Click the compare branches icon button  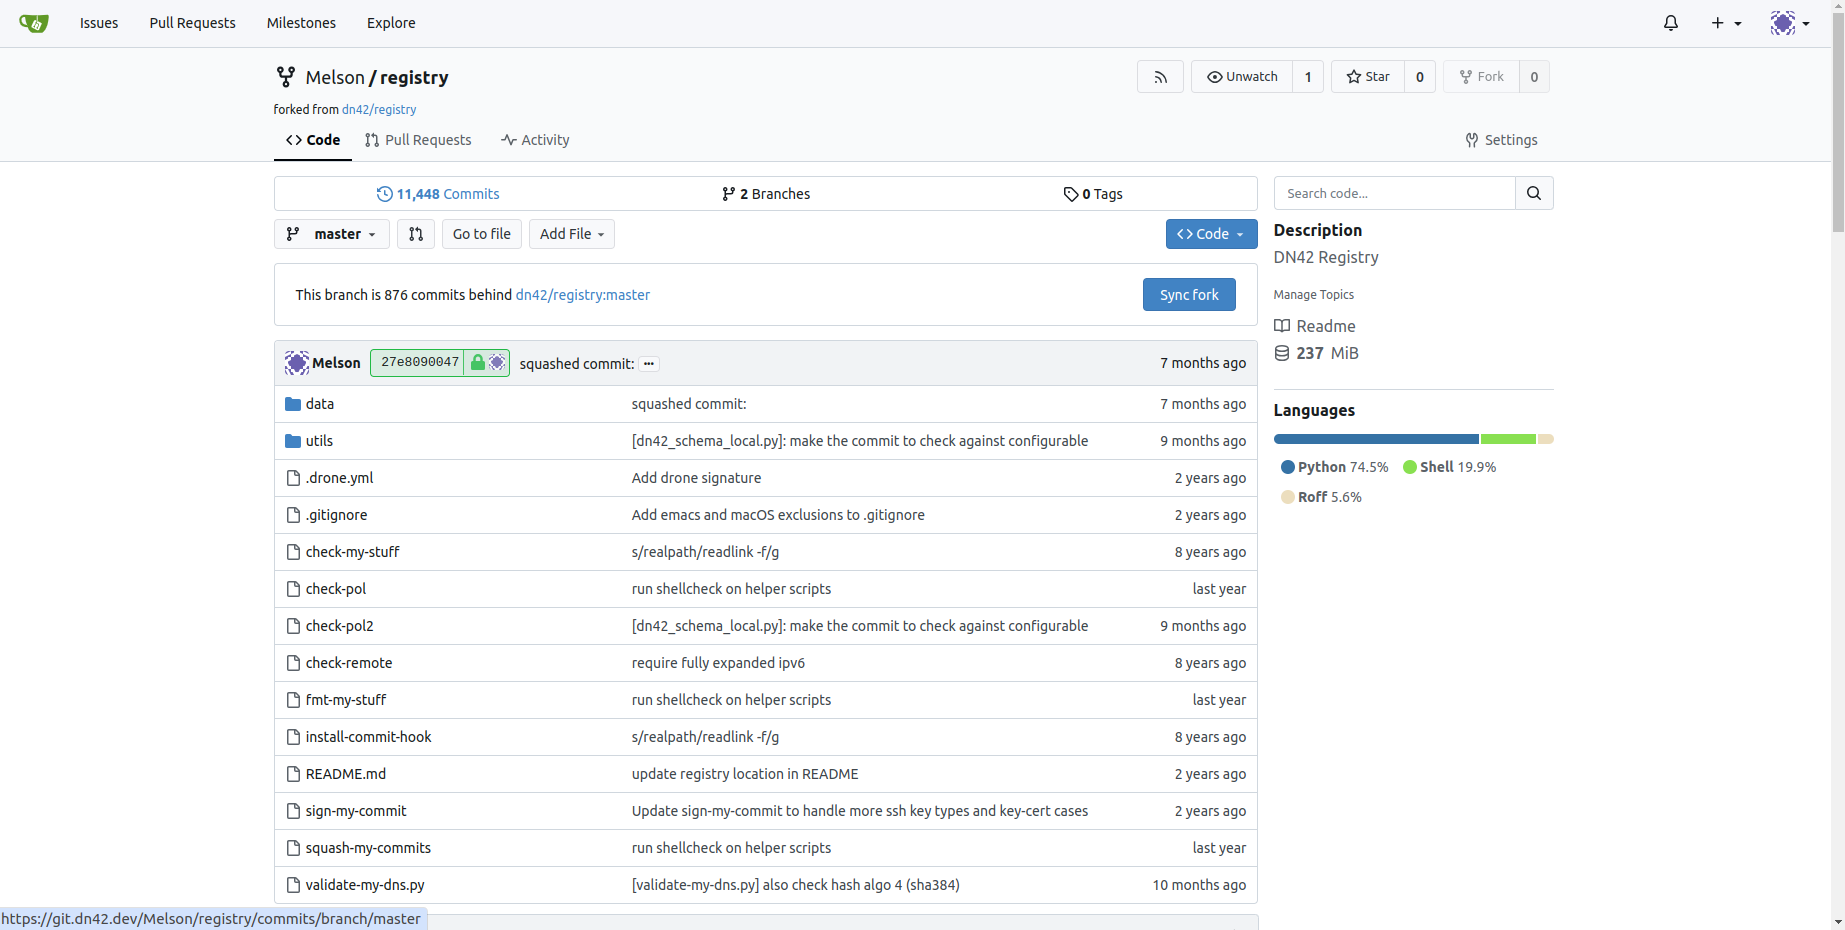click(416, 234)
